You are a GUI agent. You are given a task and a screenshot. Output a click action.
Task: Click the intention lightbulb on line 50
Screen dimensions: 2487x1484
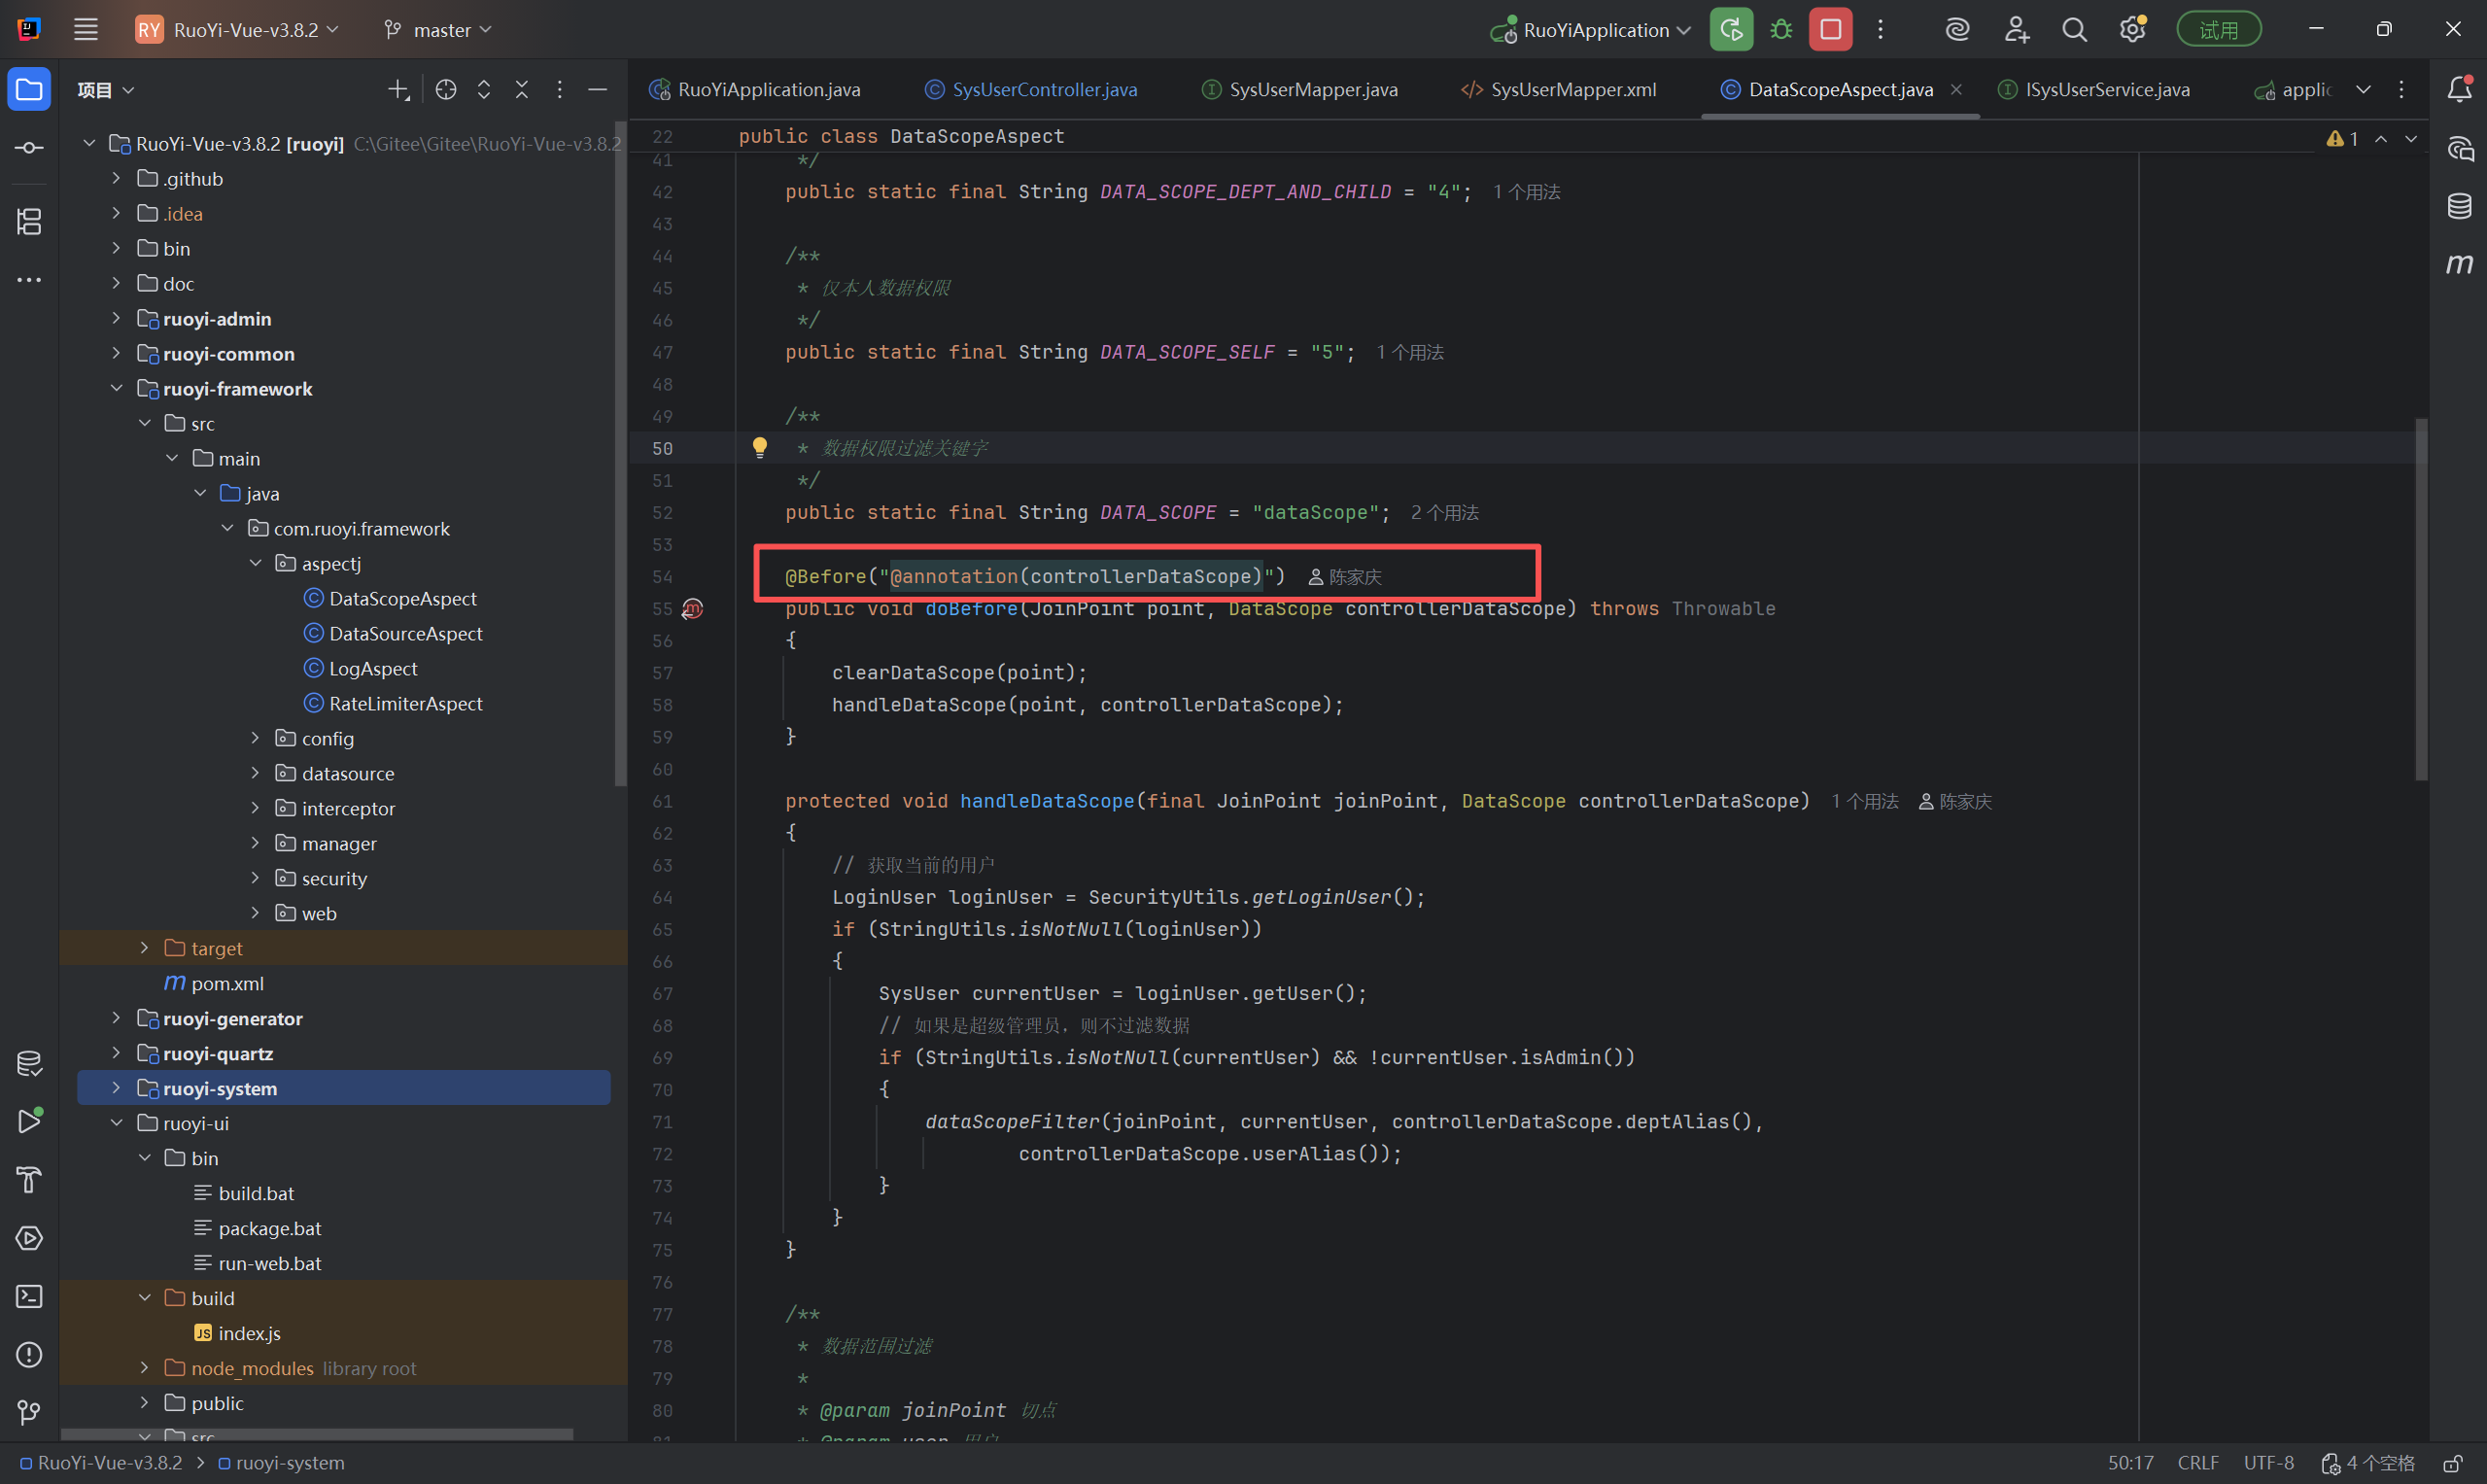[x=760, y=447]
